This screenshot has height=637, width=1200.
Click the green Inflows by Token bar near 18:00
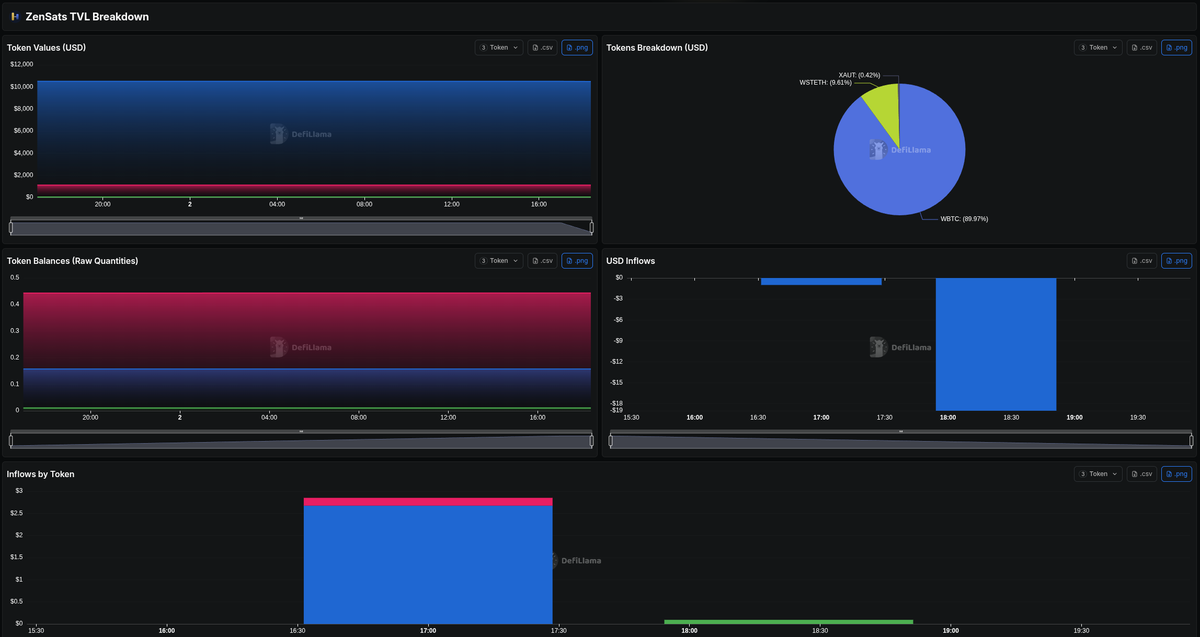click(788, 622)
